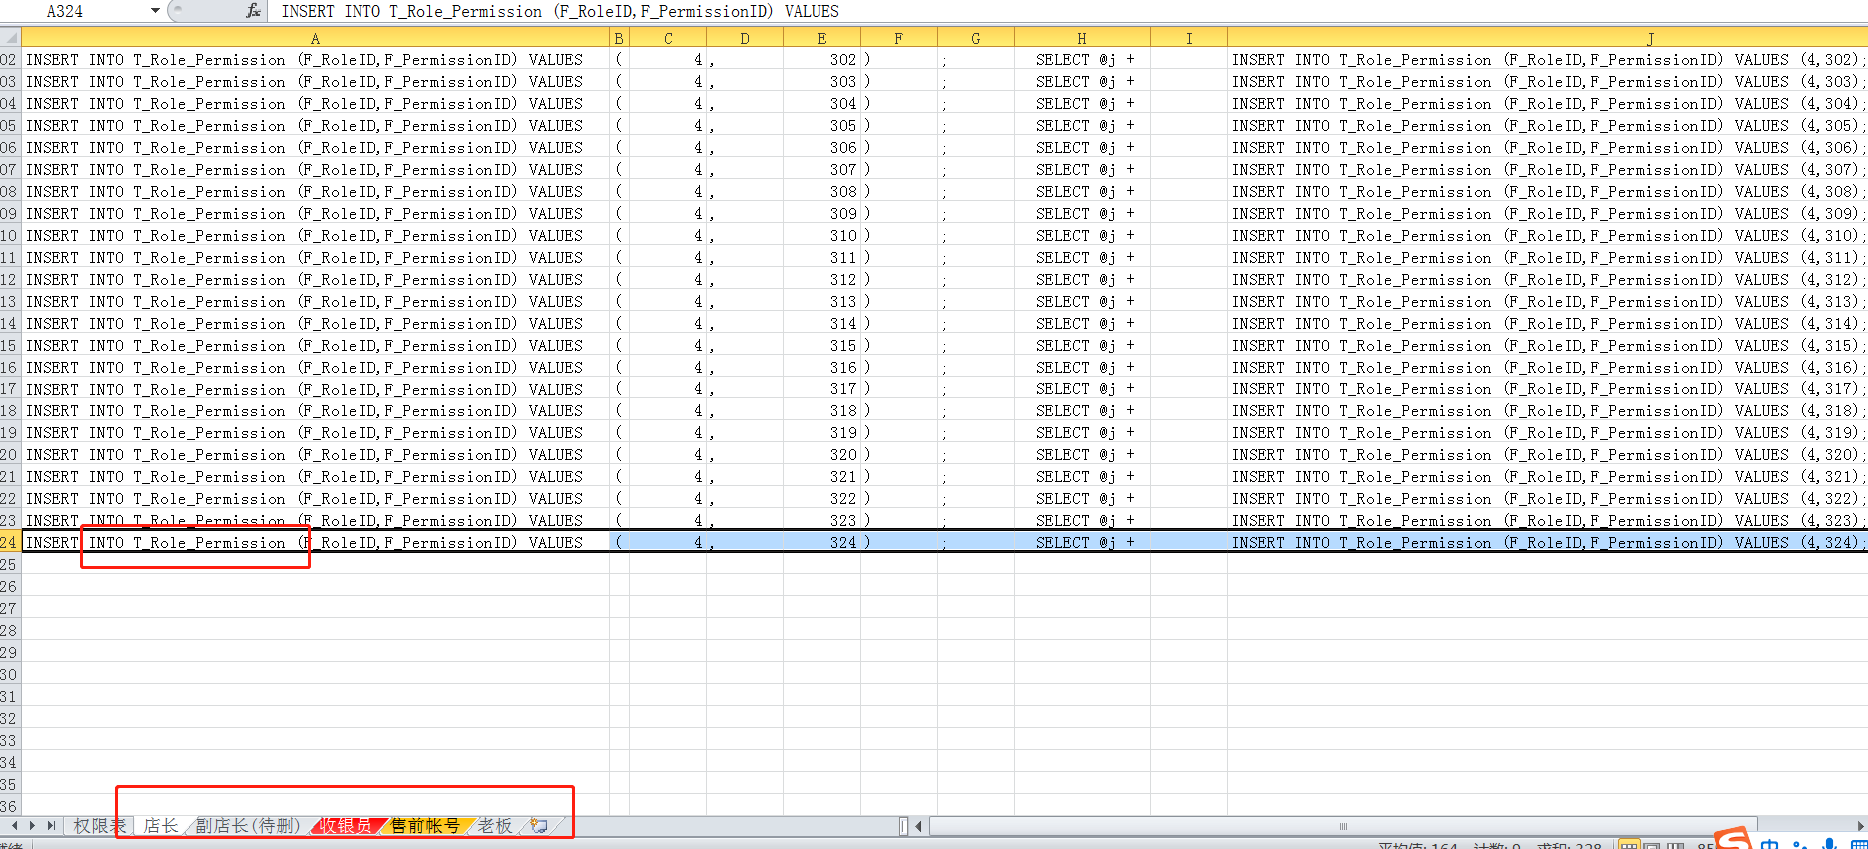Screen dimensions: 1868x849
Task: Click the horizontal scrollbar thumb
Action: (x=1343, y=826)
